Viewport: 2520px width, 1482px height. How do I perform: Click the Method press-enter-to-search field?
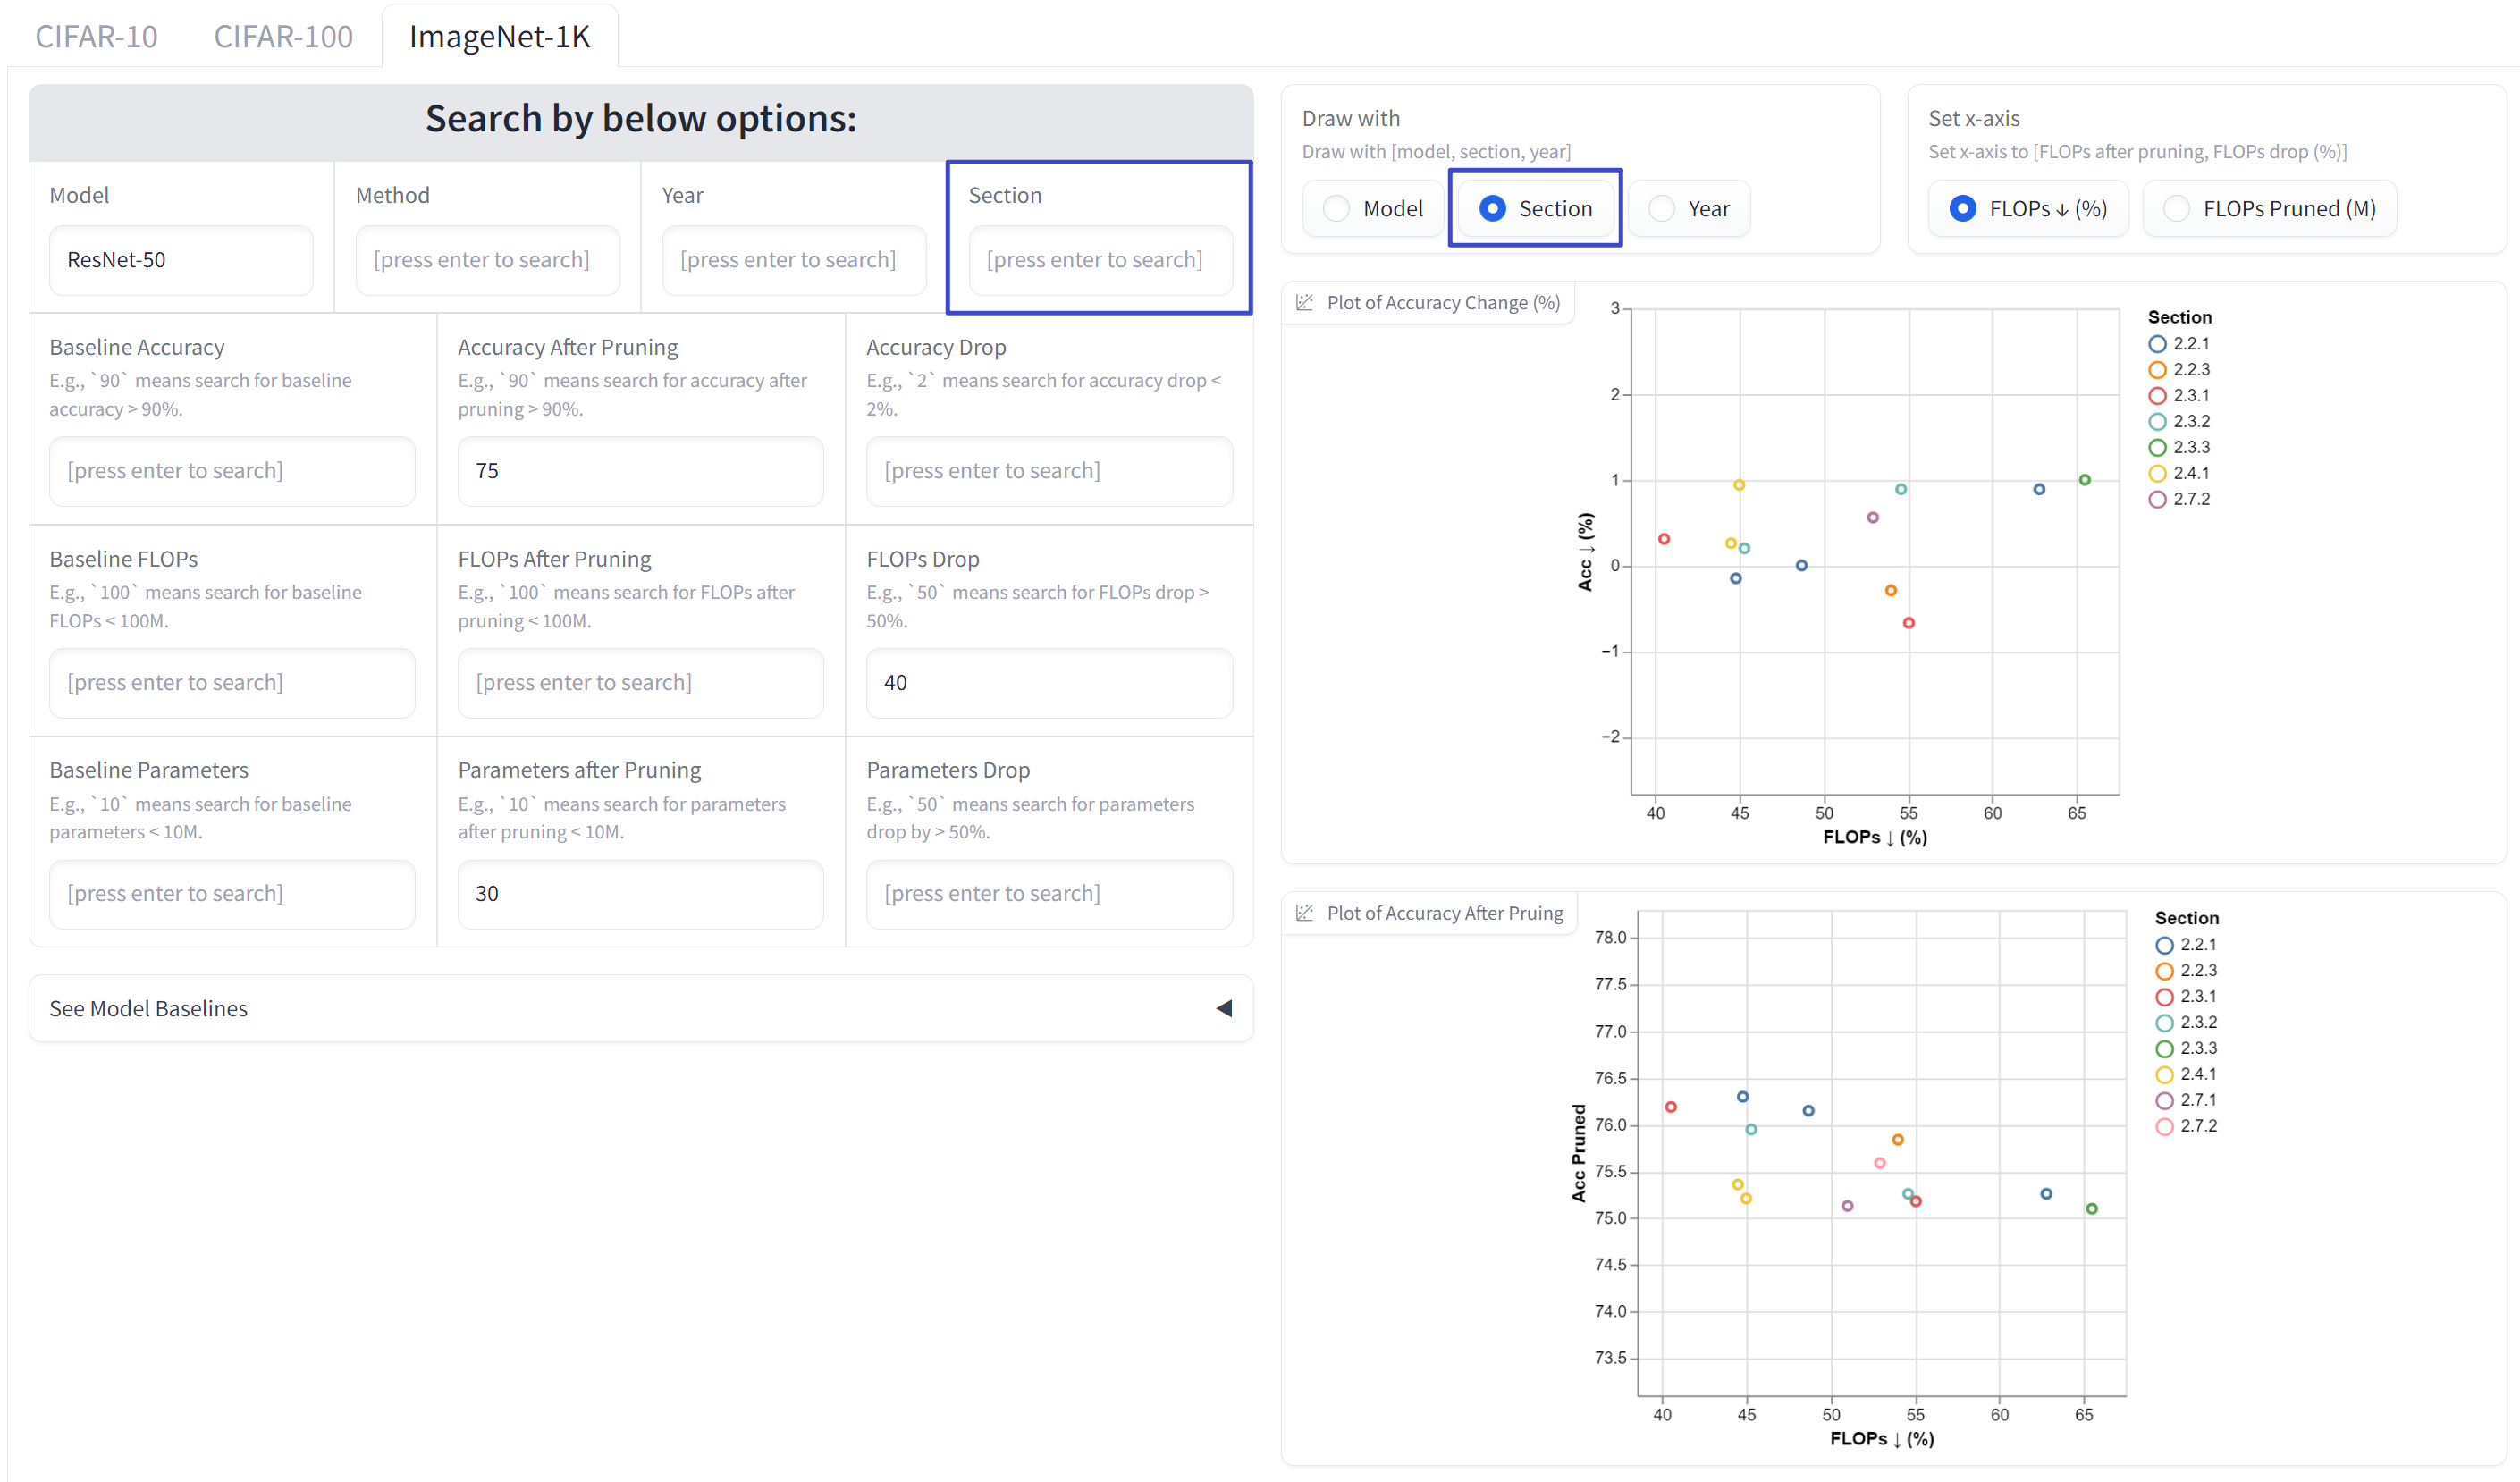[x=486, y=257]
